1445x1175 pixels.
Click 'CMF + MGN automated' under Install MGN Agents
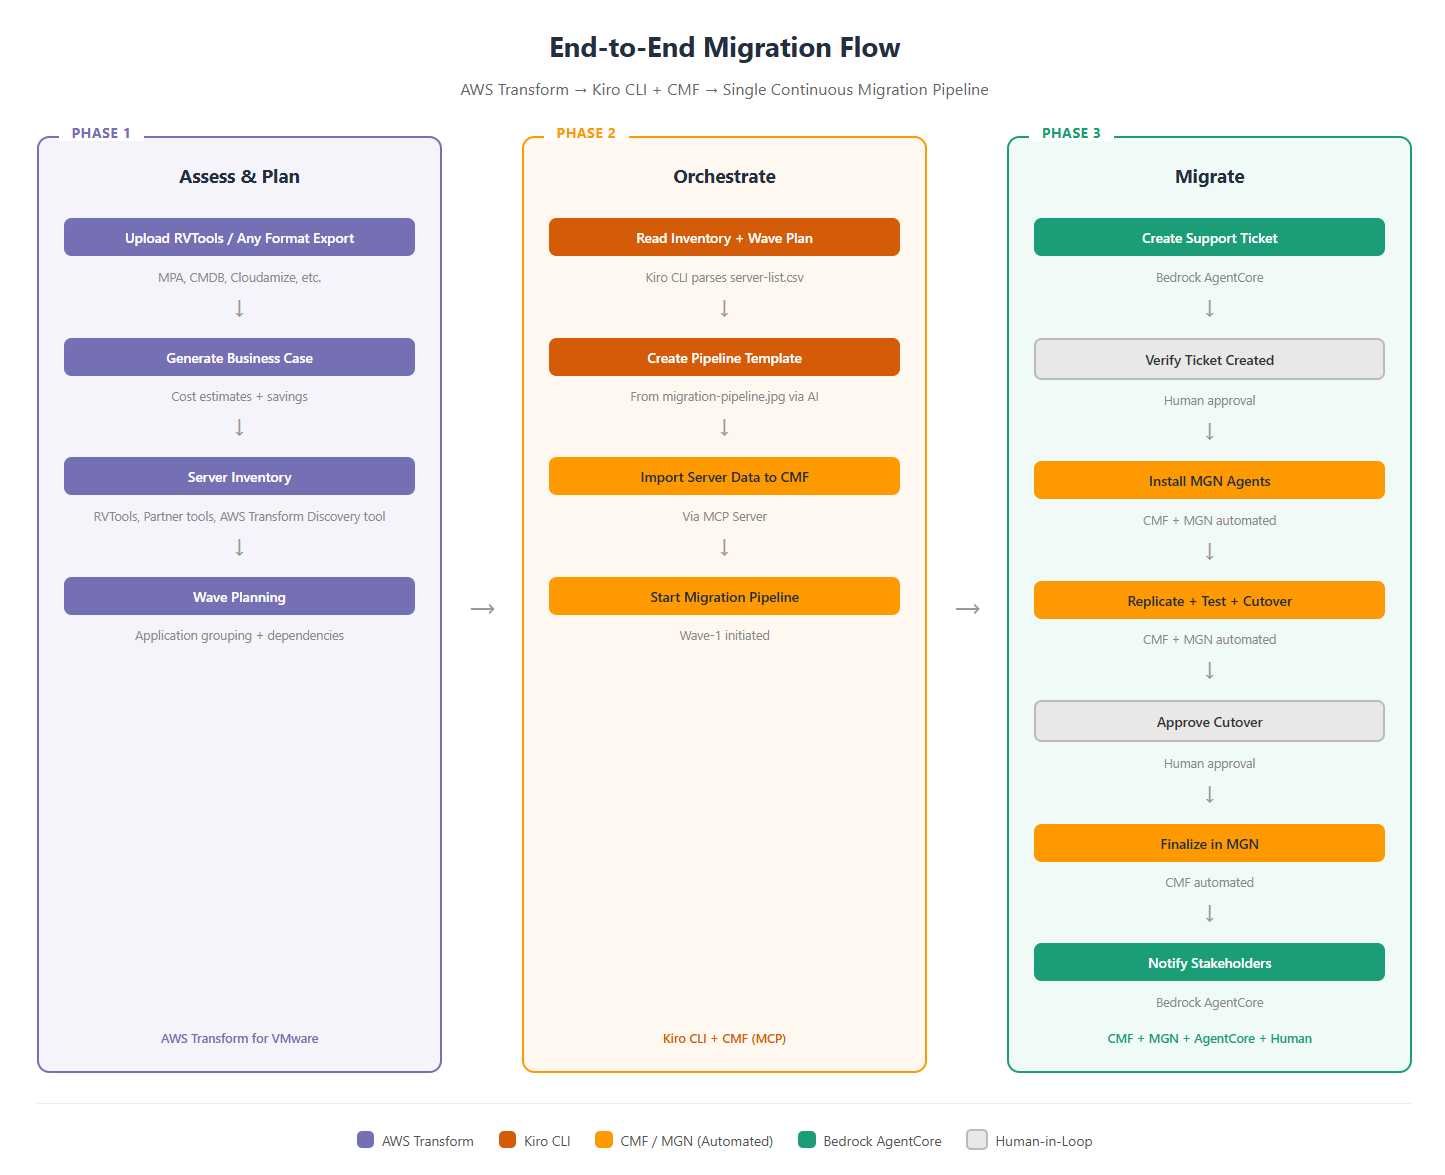pos(1209,521)
